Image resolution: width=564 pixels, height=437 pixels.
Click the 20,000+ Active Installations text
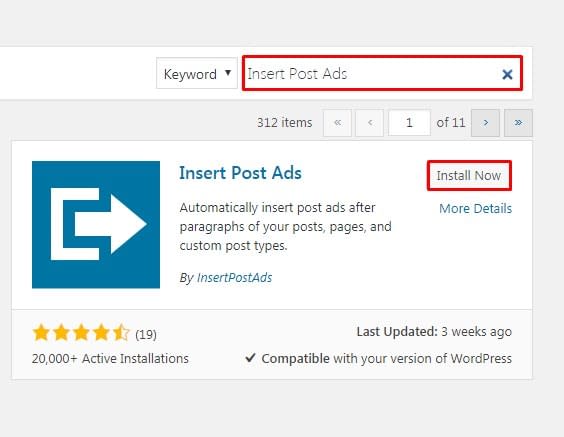pyautogui.click(x=110, y=359)
